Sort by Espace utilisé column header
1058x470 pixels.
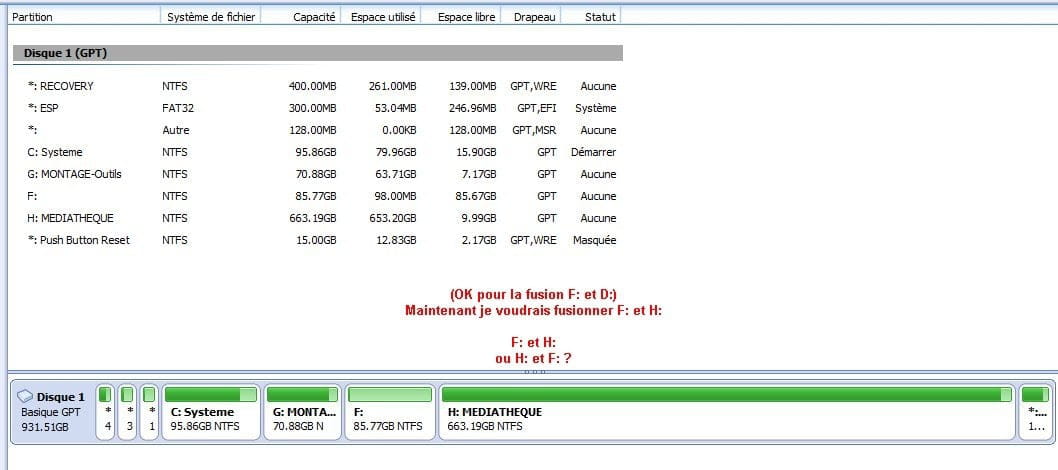[381, 17]
